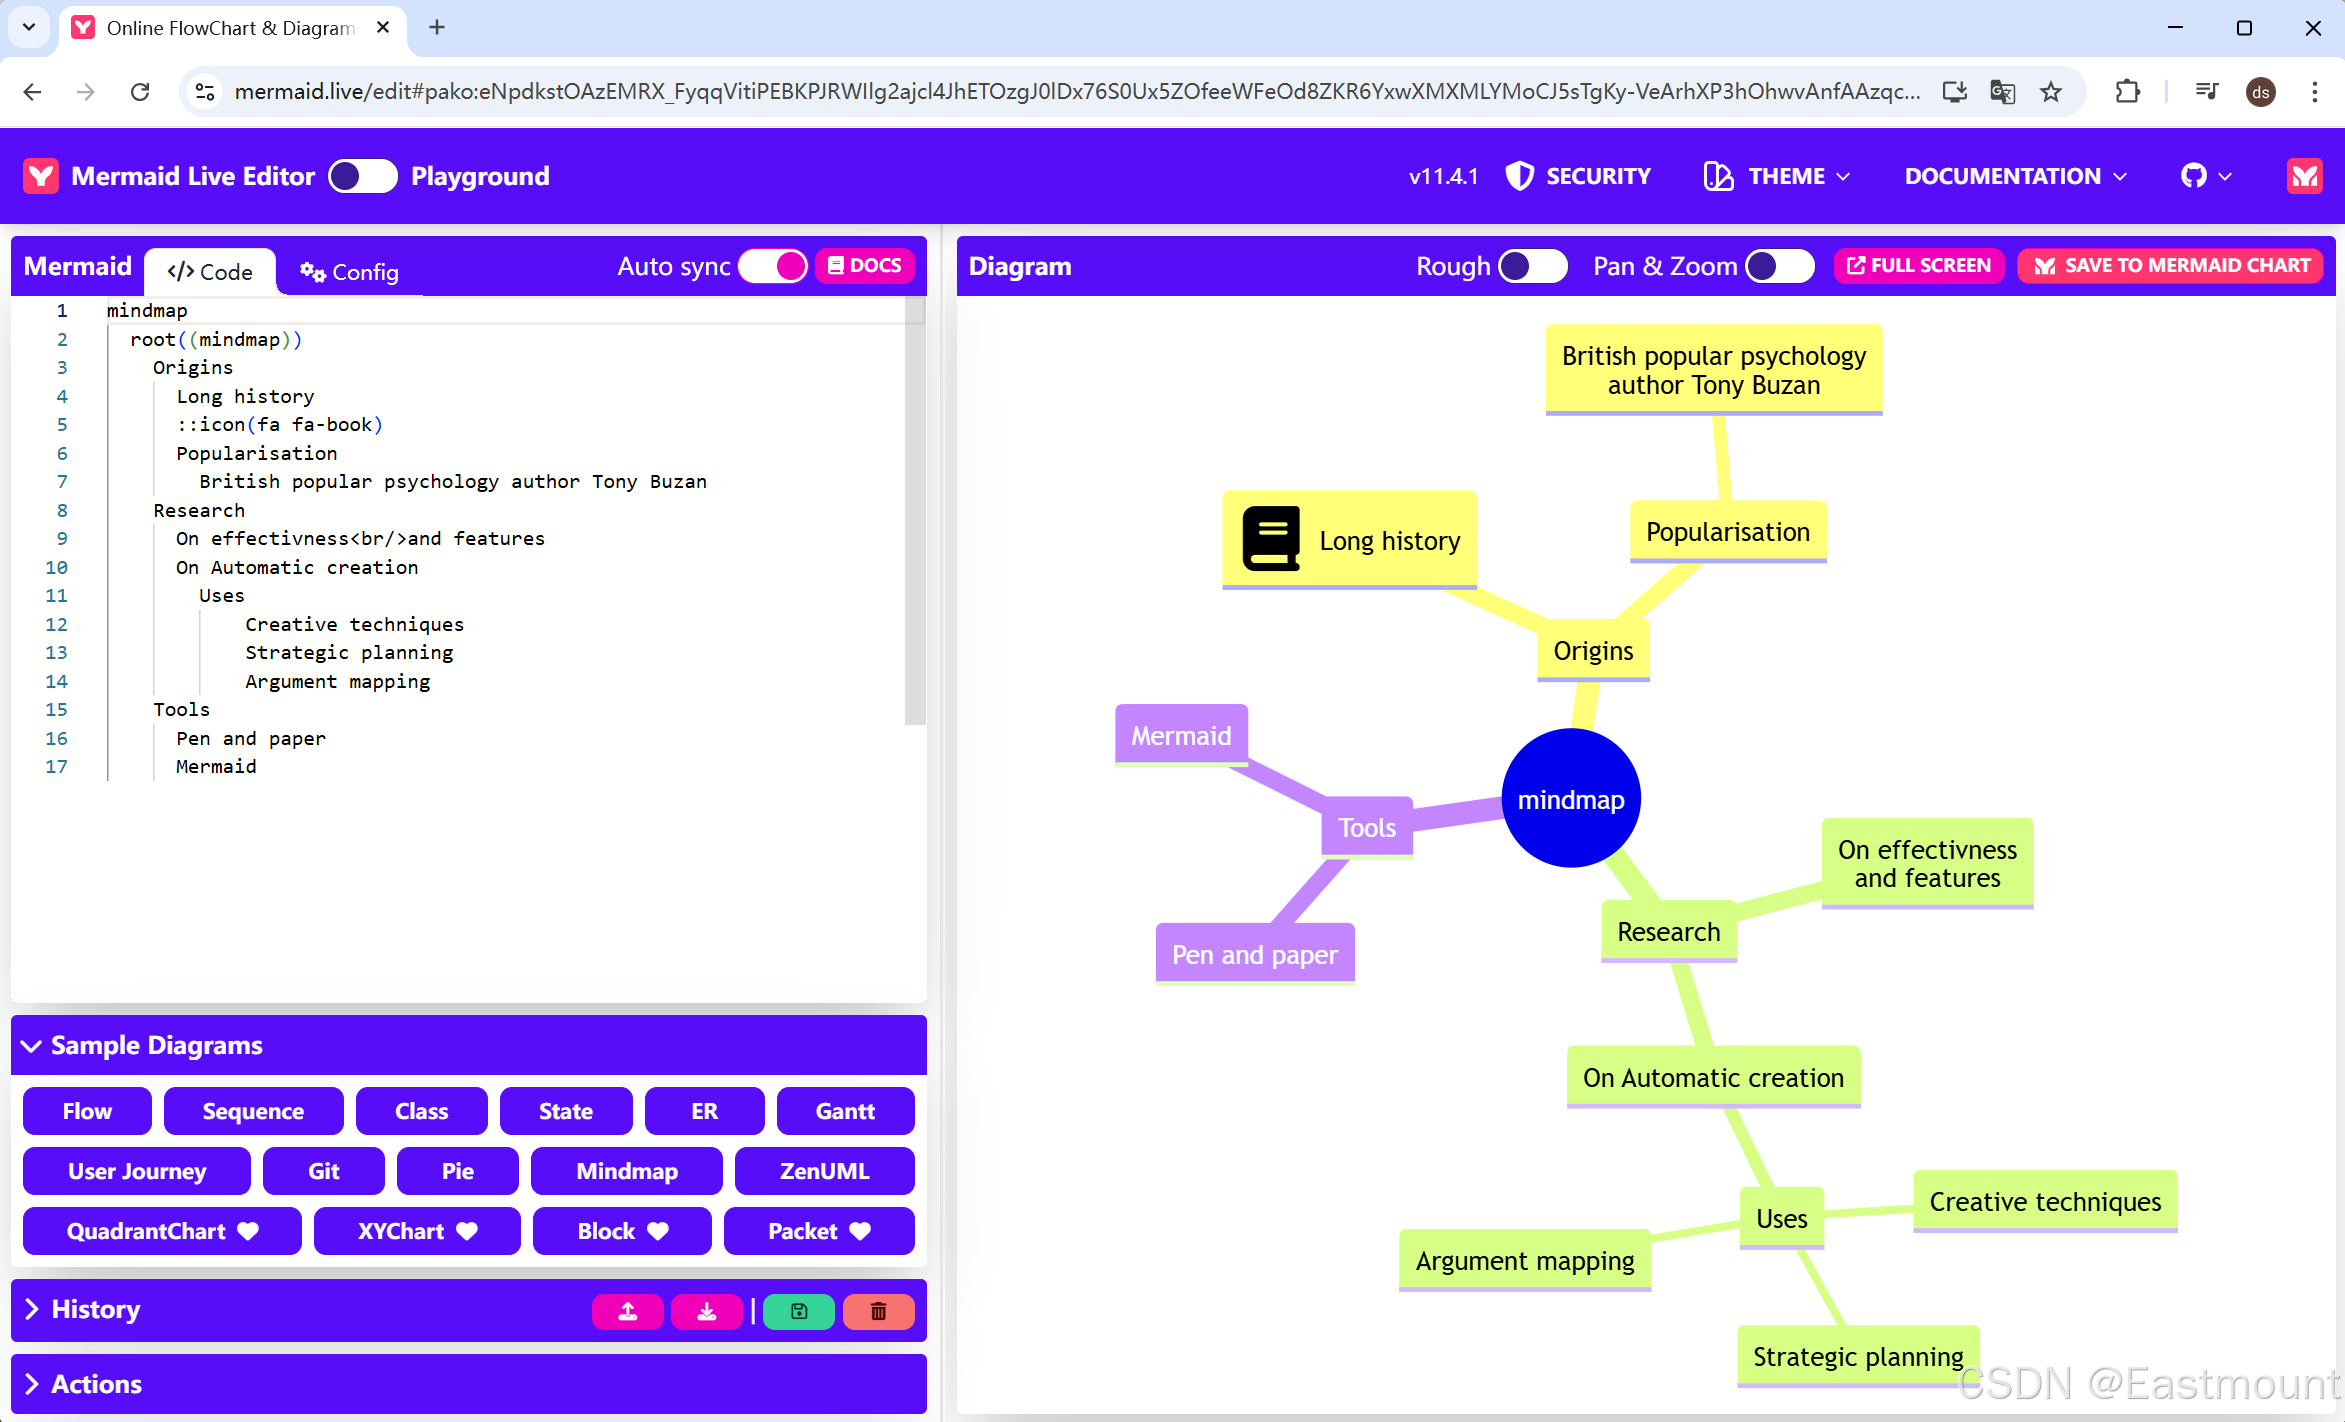Load the Gantt sample diagram
This screenshot has width=2345, height=1422.
[844, 1111]
